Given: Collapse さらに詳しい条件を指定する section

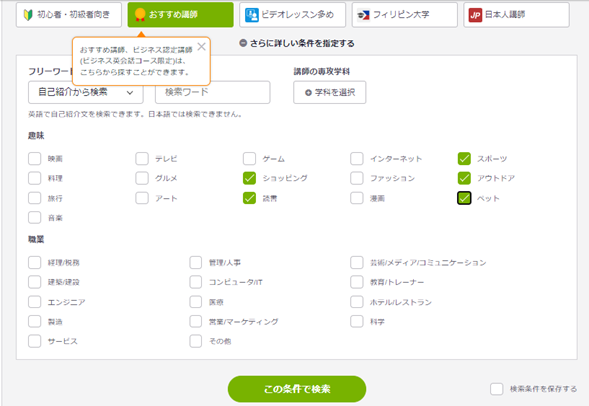Looking at the screenshot, I should (297, 43).
